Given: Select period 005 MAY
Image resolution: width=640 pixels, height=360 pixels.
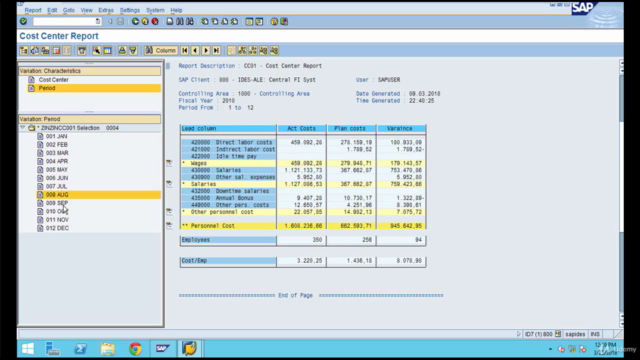Looking at the screenshot, I should [57, 169].
